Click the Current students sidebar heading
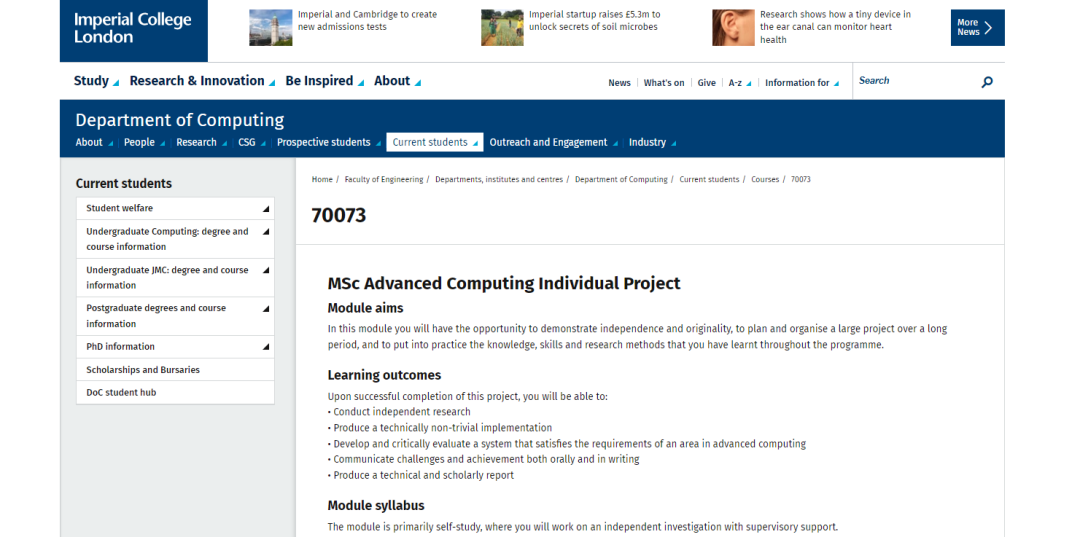This screenshot has width=1080, height=537. click(x=123, y=183)
